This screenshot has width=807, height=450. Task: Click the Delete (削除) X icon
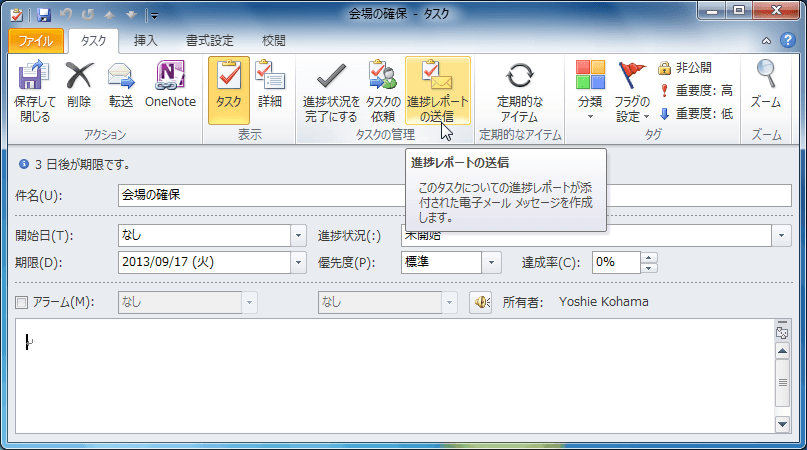[79, 76]
